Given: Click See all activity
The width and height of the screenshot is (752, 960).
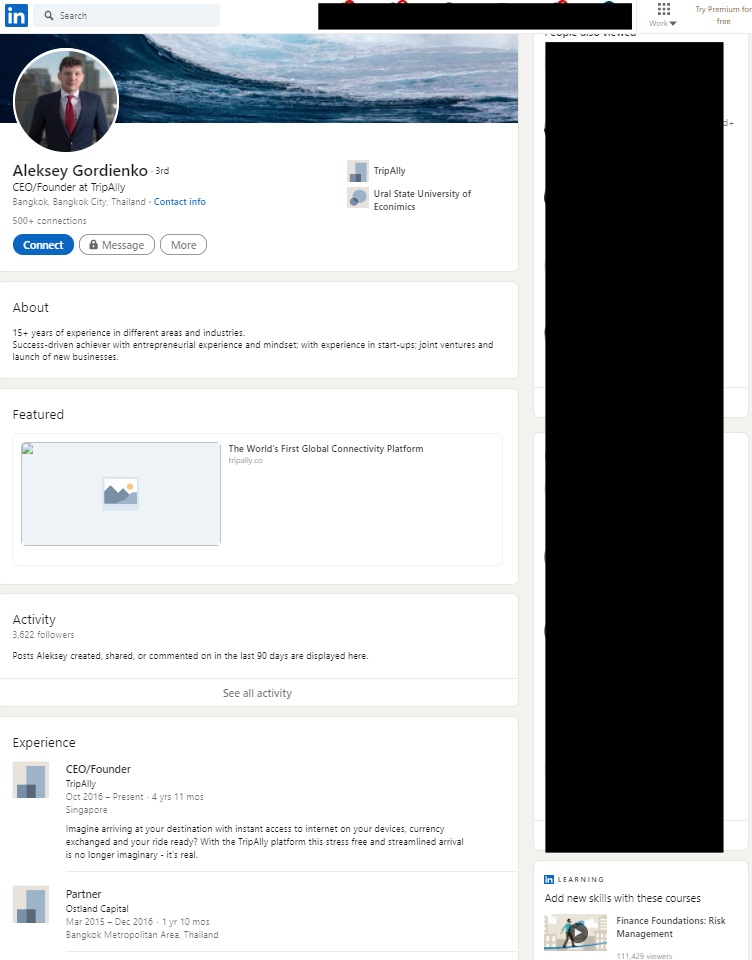Looking at the screenshot, I should point(257,693).
